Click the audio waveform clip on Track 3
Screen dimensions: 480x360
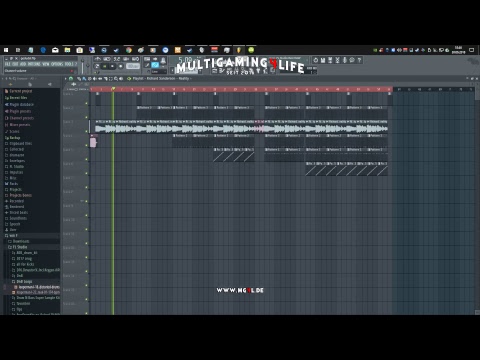pyautogui.click(x=241, y=128)
